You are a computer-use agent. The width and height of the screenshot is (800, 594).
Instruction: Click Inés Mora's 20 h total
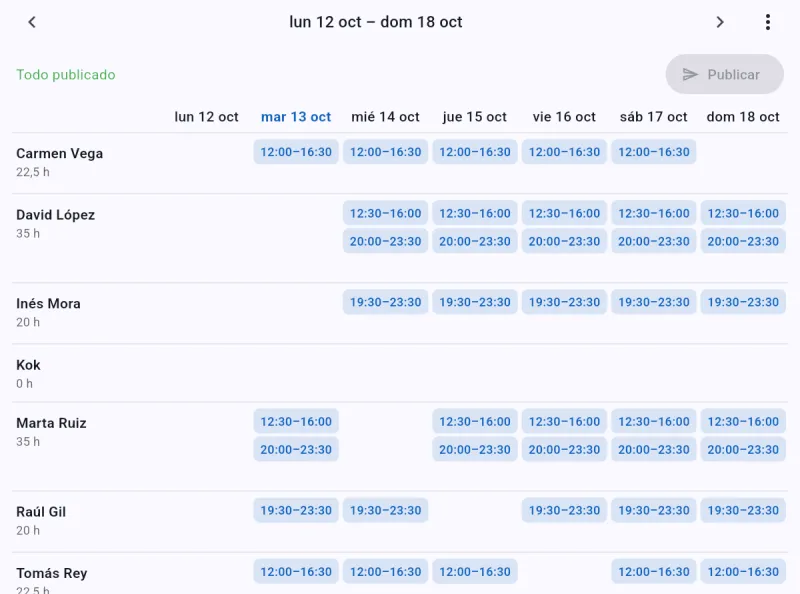(28, 322)
